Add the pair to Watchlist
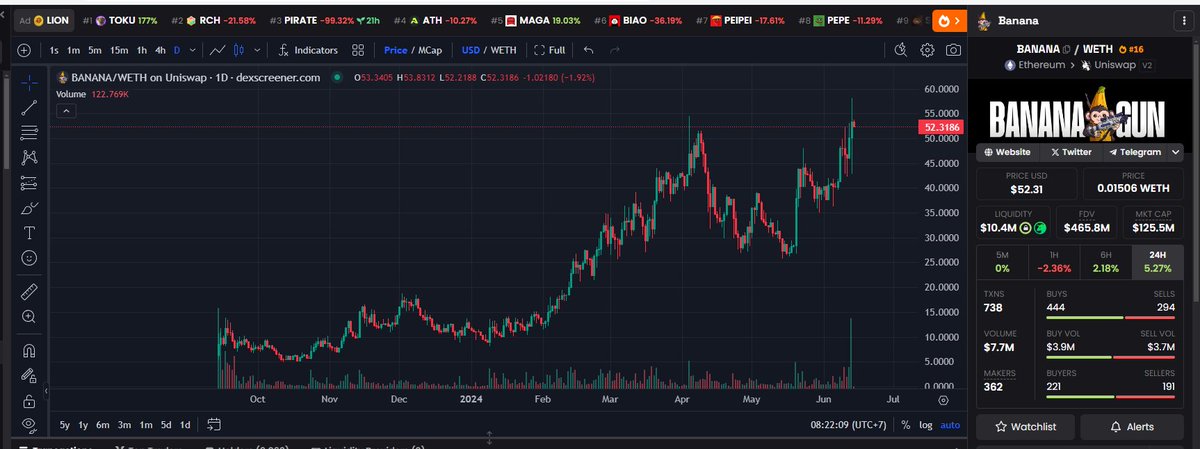This screenshot has height=449, width=1200. pos(1026,427)
